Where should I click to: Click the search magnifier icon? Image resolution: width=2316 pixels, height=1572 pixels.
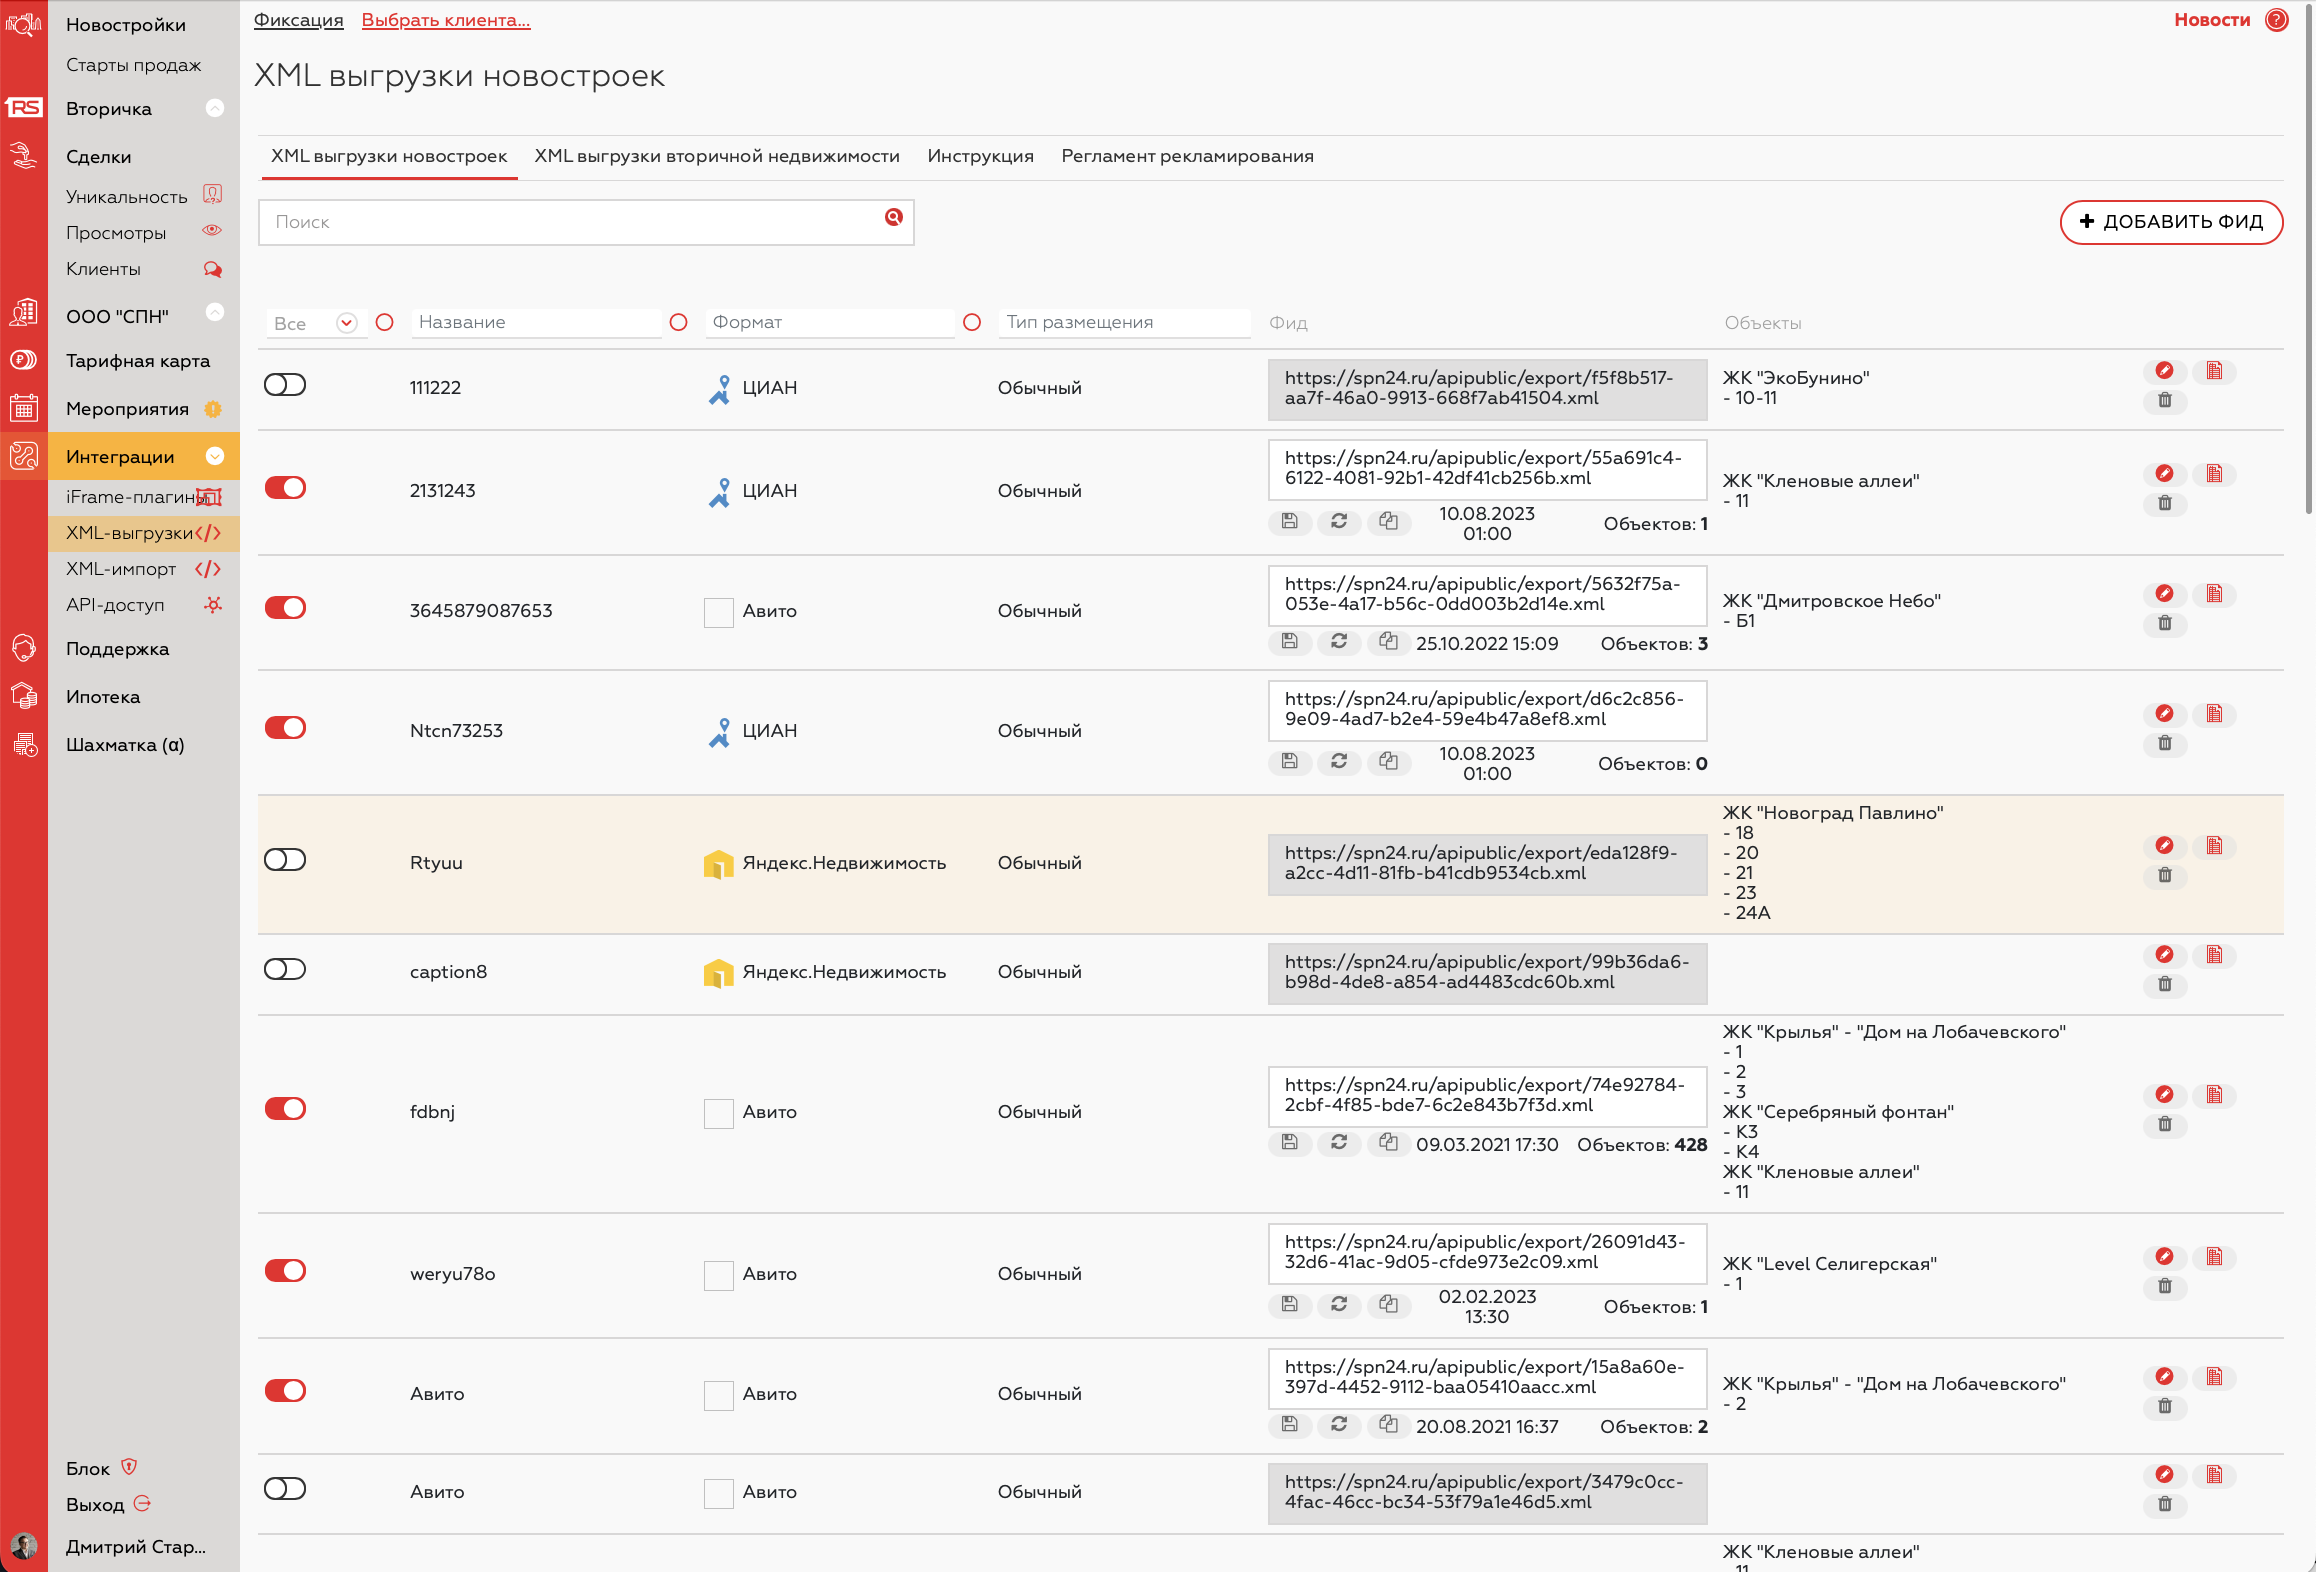click(x=893, y=217)
